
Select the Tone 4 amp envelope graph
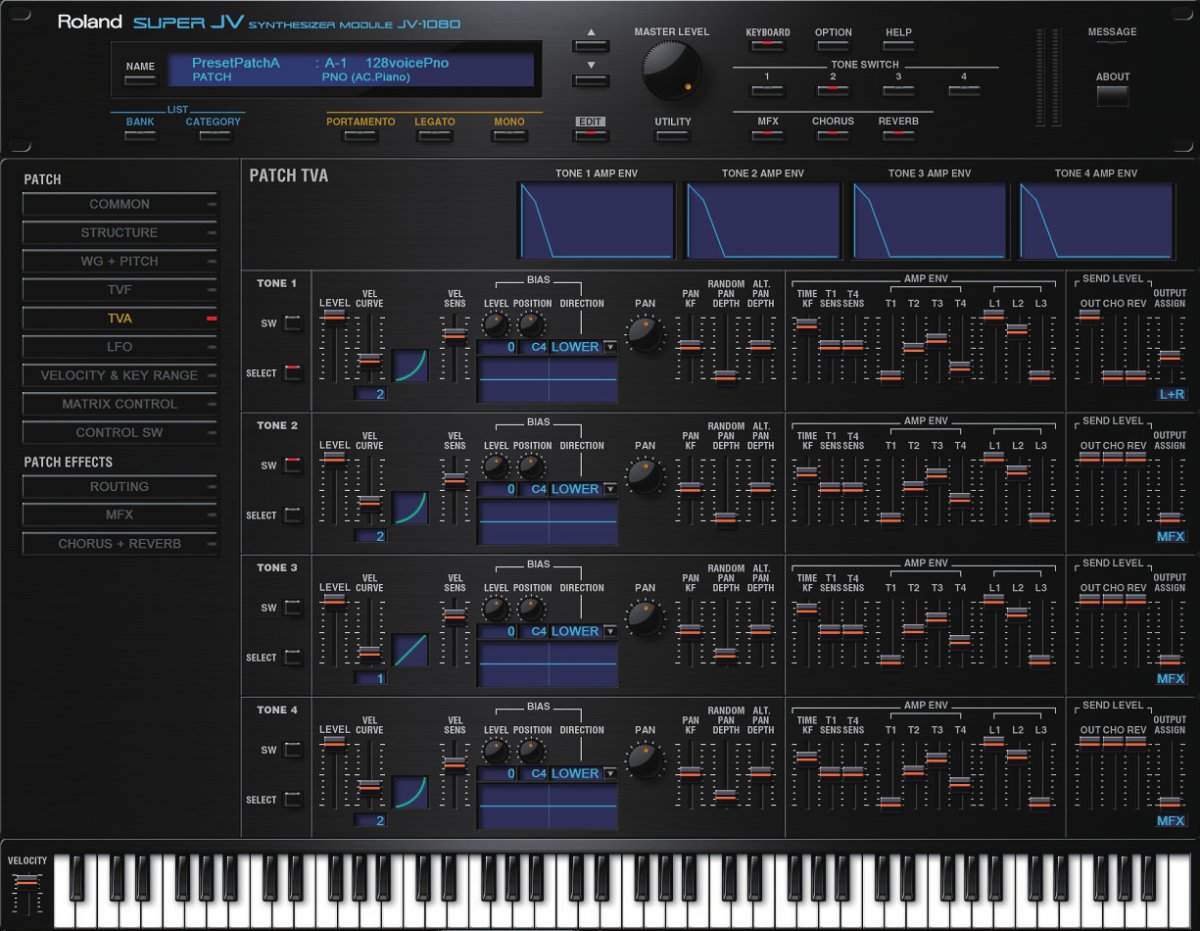point(1096,221)
